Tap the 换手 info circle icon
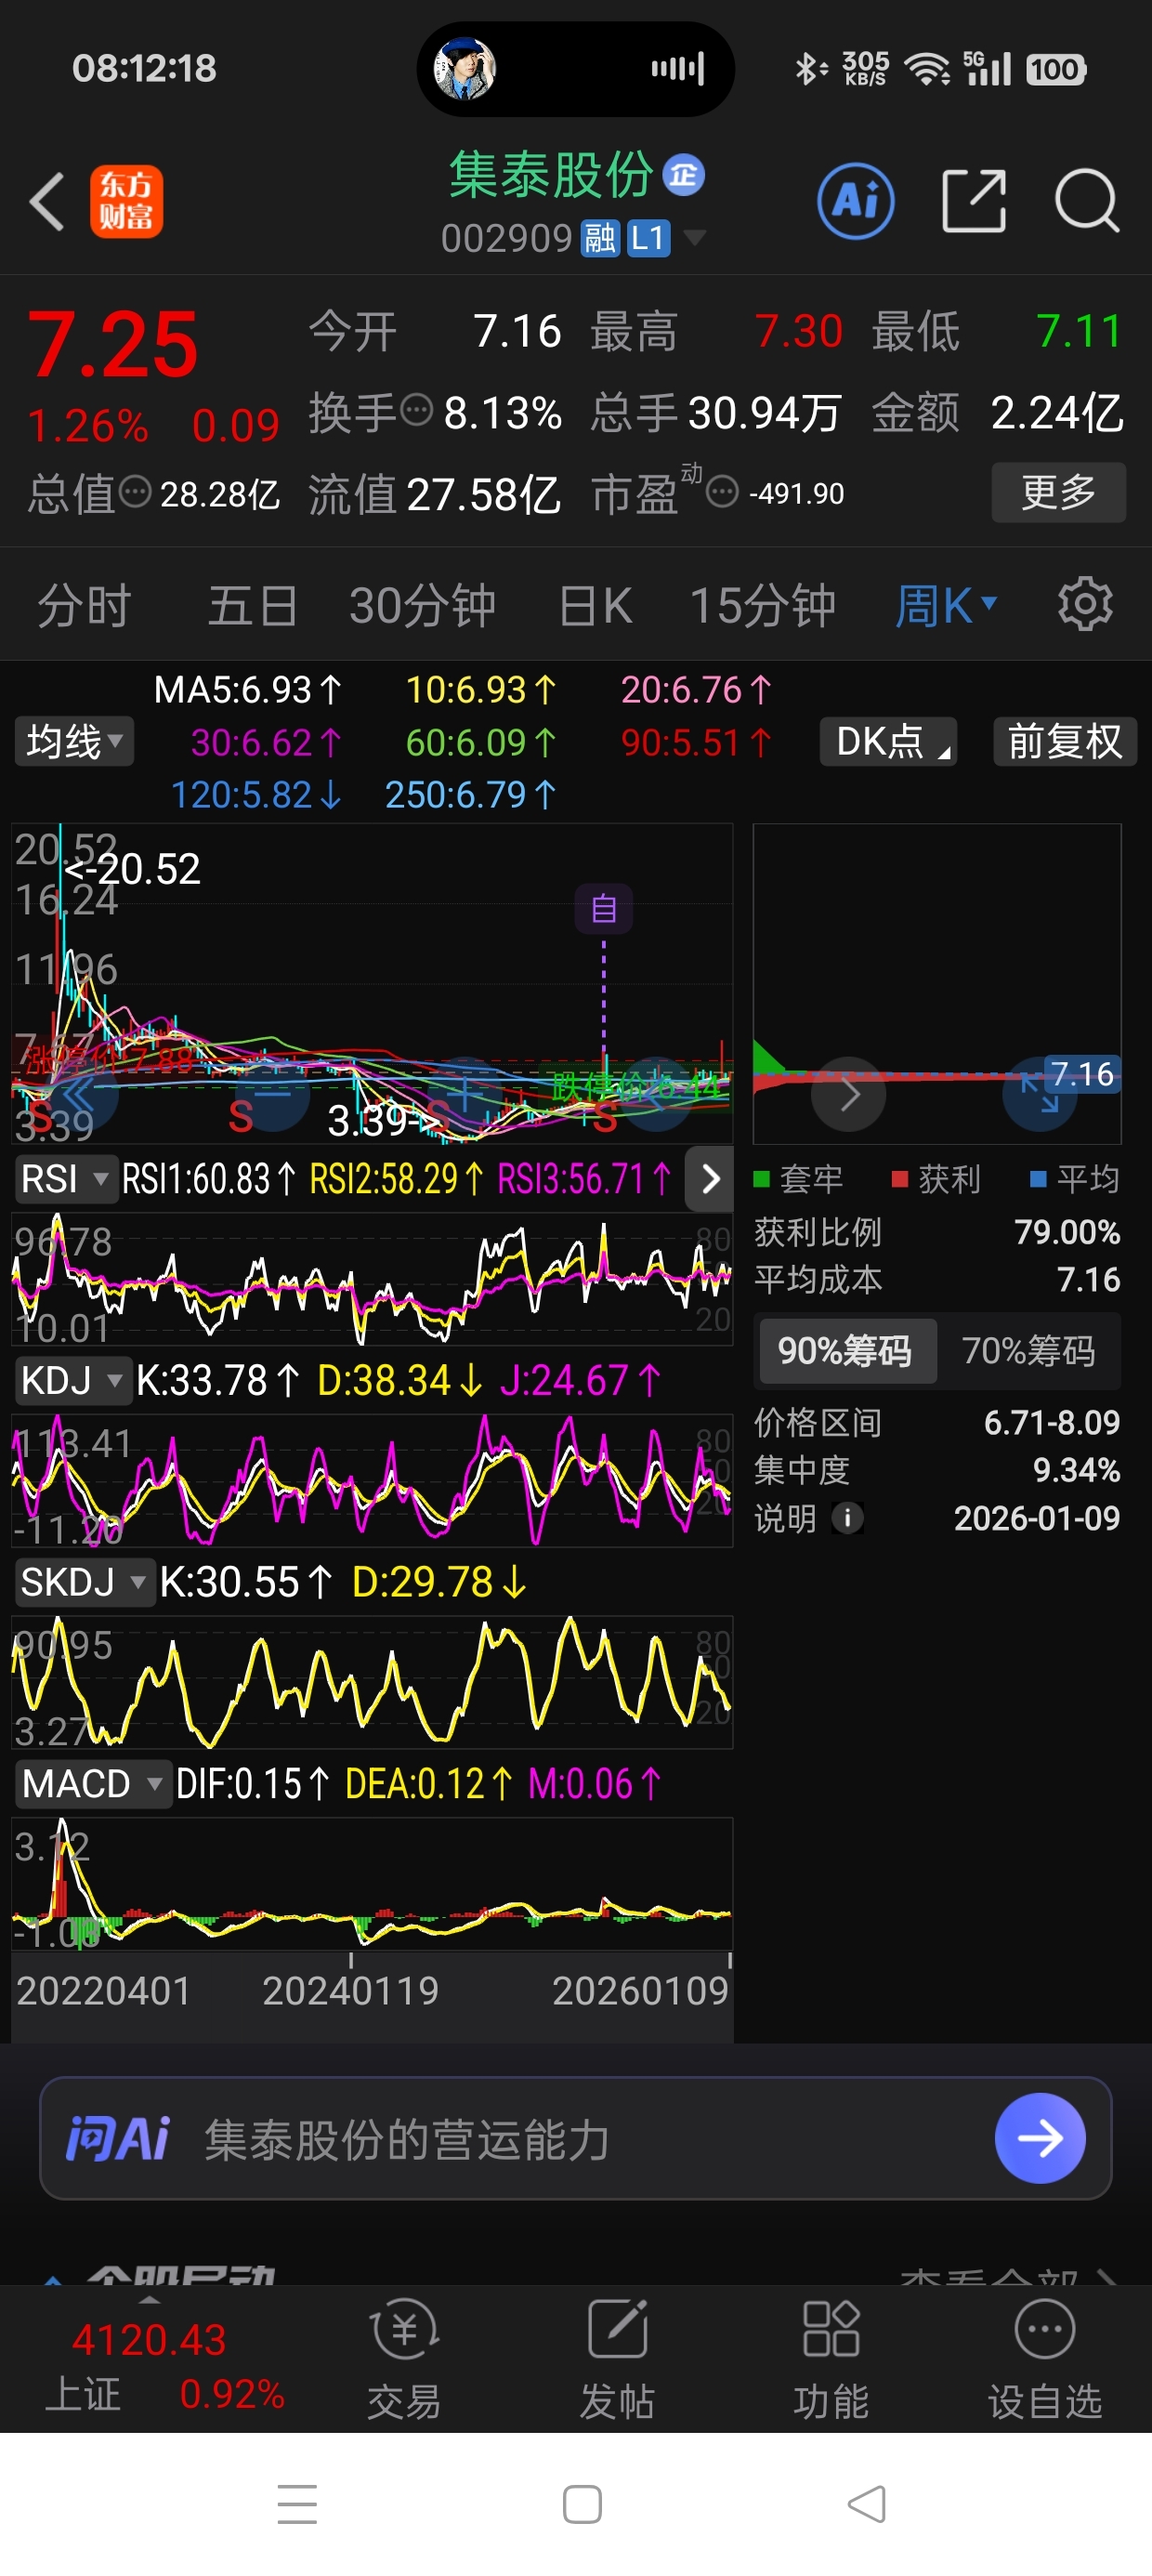 (x=416, y=410)
